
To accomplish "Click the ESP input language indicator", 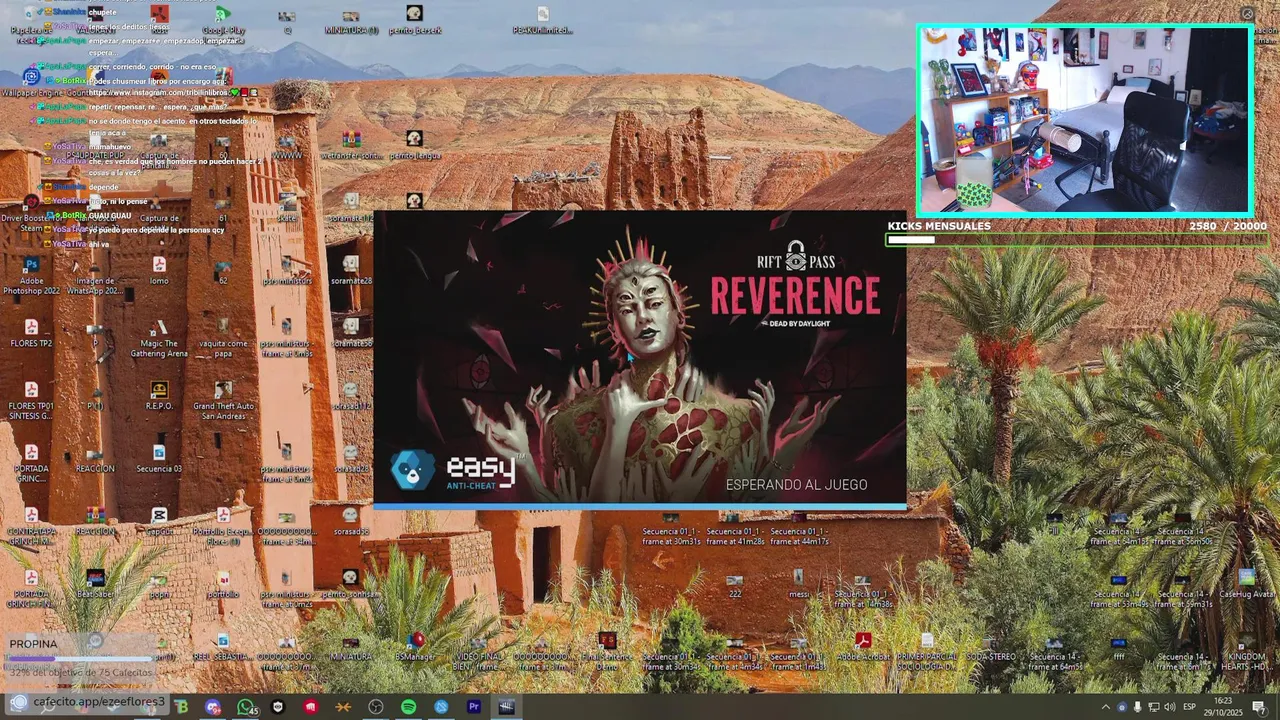I will point(1190,707).
